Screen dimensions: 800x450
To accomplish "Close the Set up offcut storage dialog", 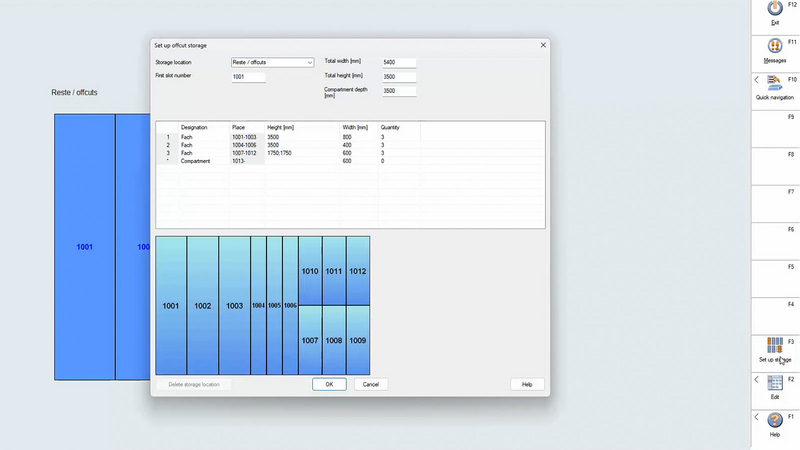I will tap(543, 45).
